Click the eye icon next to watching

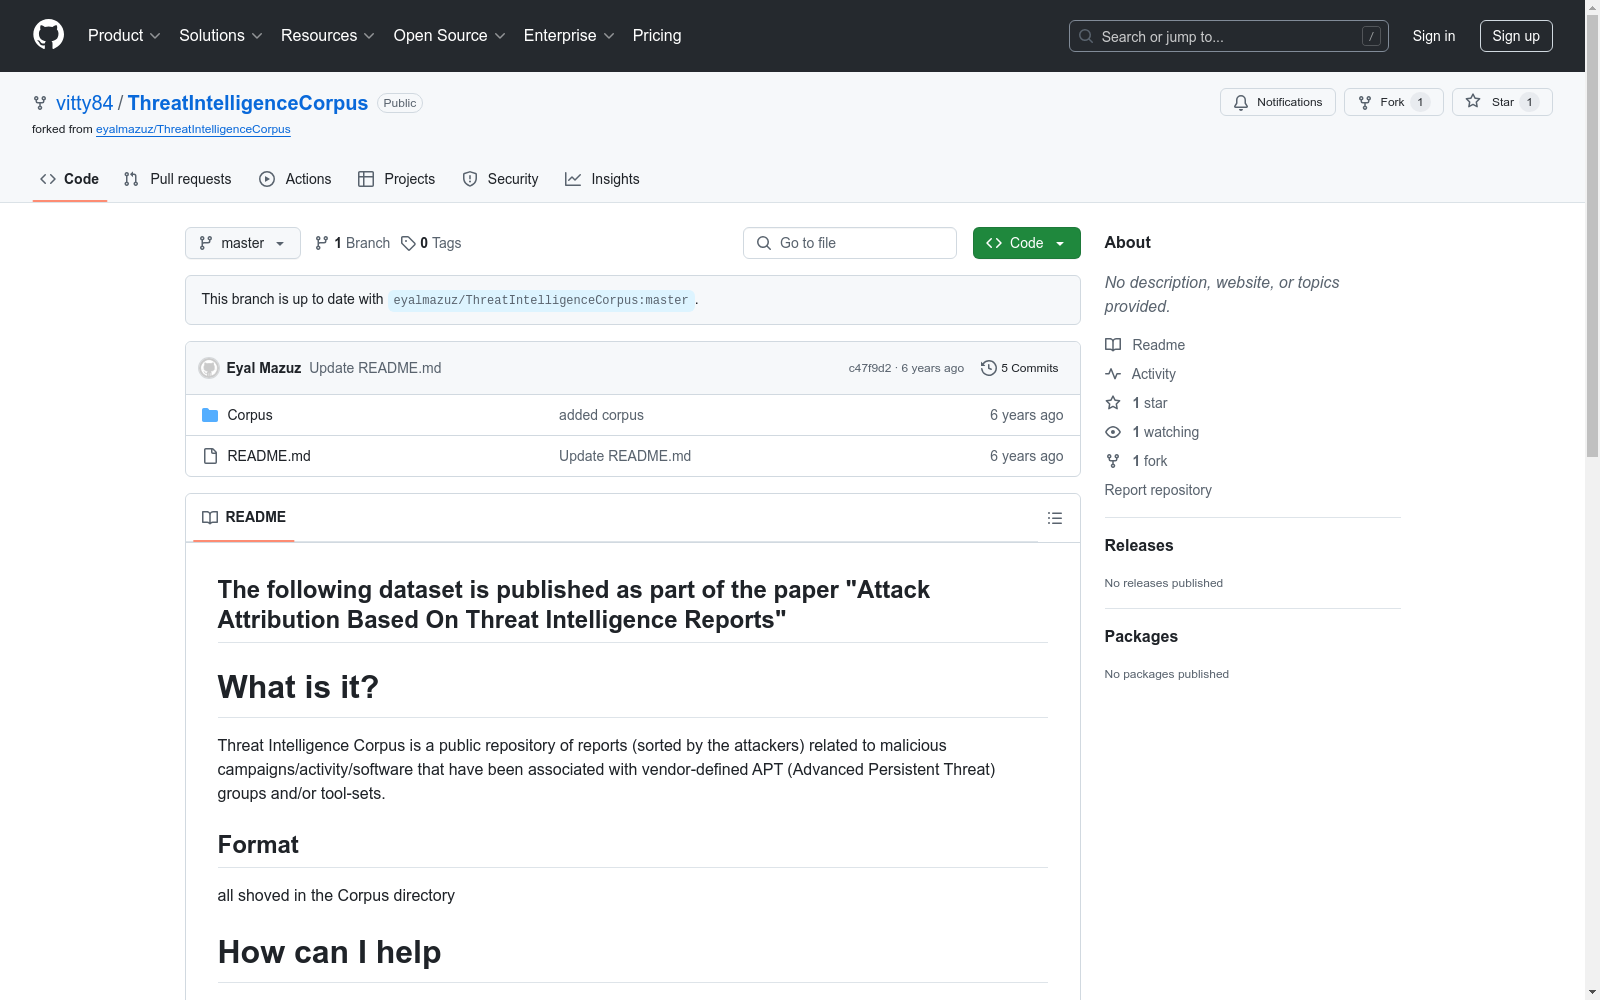pos(1113,432)
